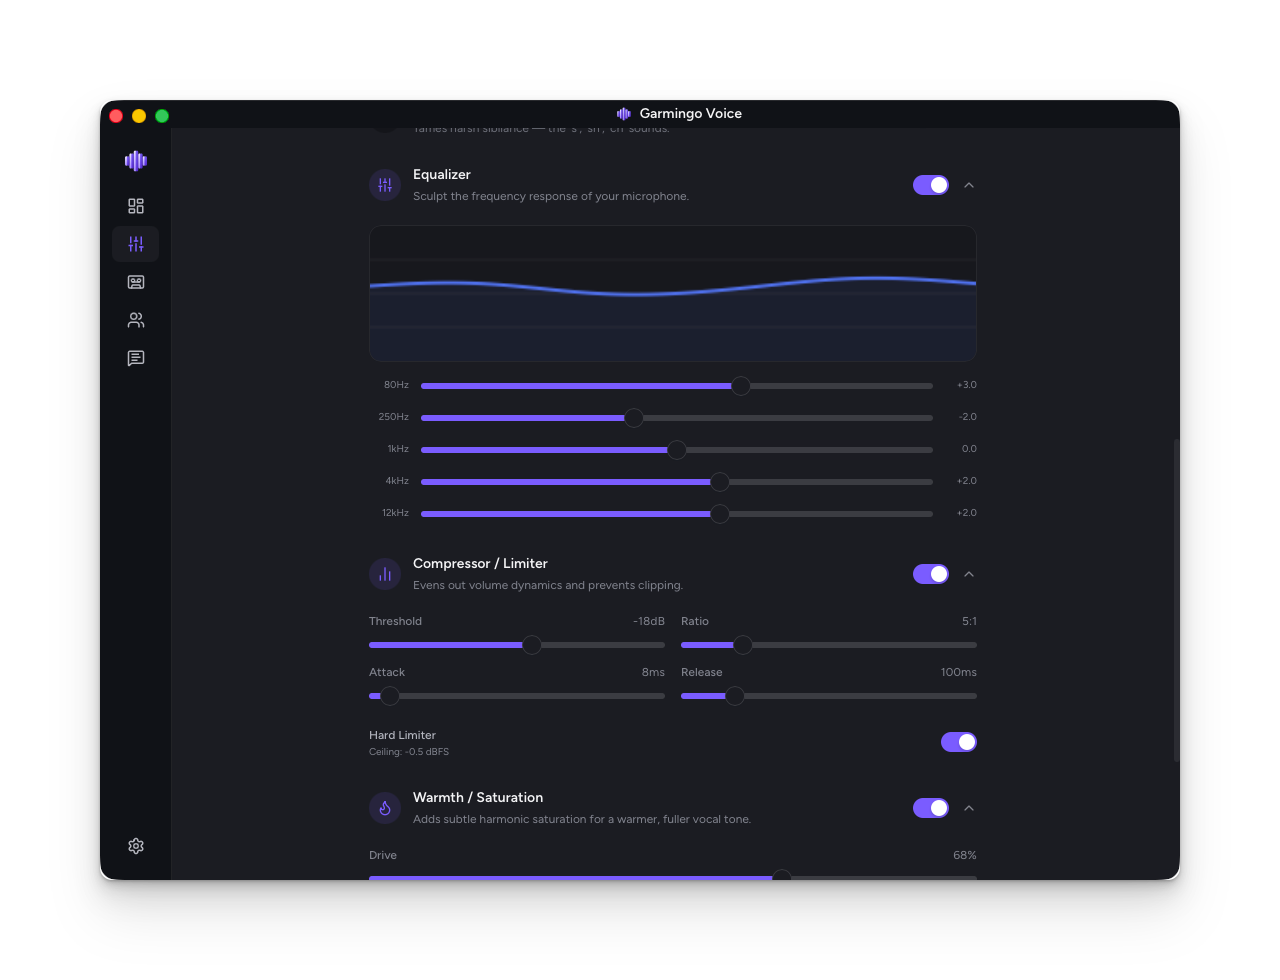Screen dimensions: 1280x980
Task: Click the 100ms release value
Action: pyautogui.click(x=959, y=672)
